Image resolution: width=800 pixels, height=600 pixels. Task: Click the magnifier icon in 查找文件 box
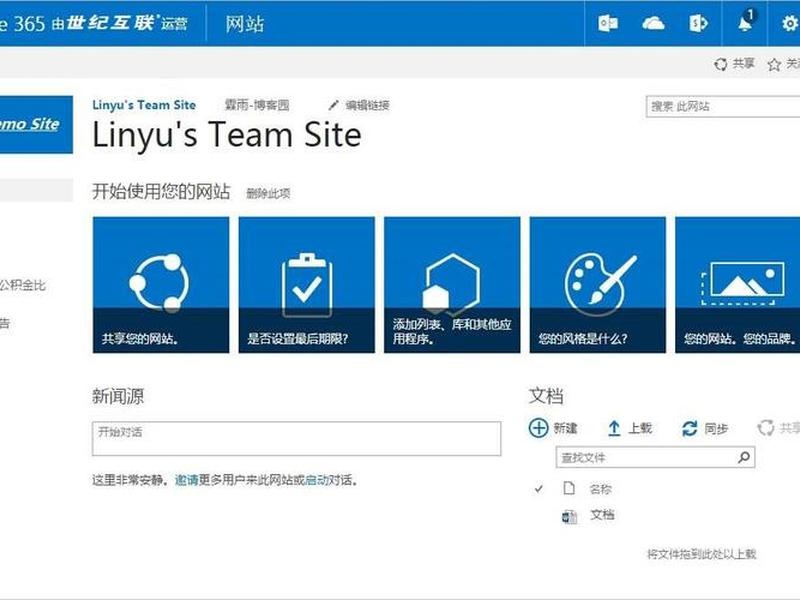point(744,457)
